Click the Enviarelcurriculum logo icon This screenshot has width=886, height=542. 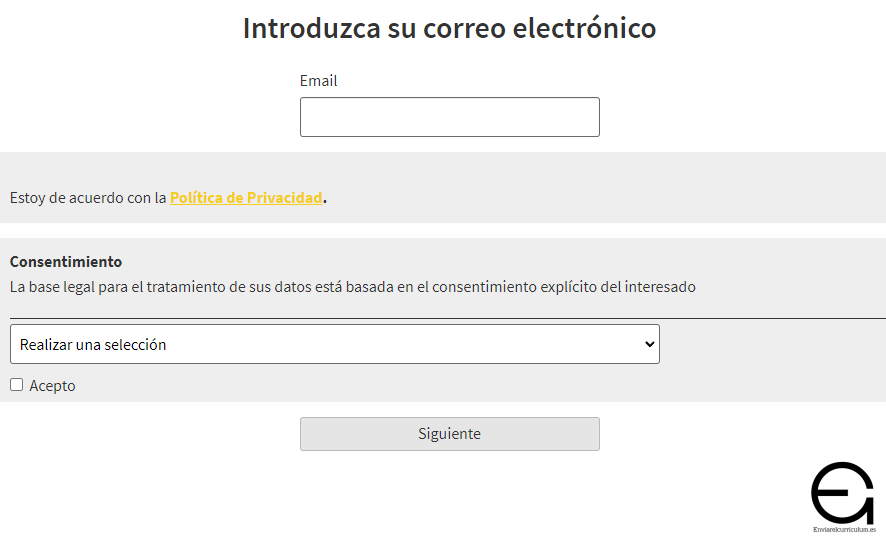(x=842, y=491)
